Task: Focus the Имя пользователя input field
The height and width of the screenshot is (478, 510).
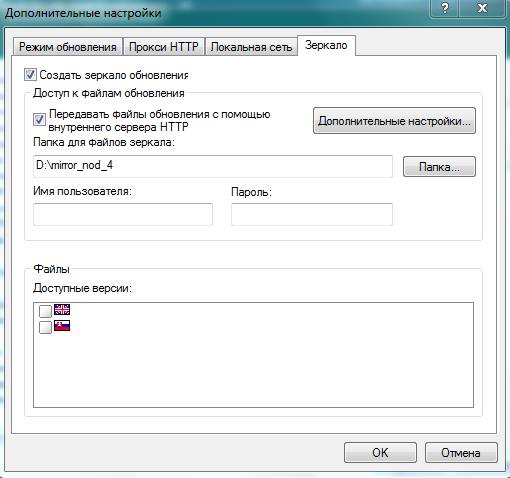Action: coord(123,214)
